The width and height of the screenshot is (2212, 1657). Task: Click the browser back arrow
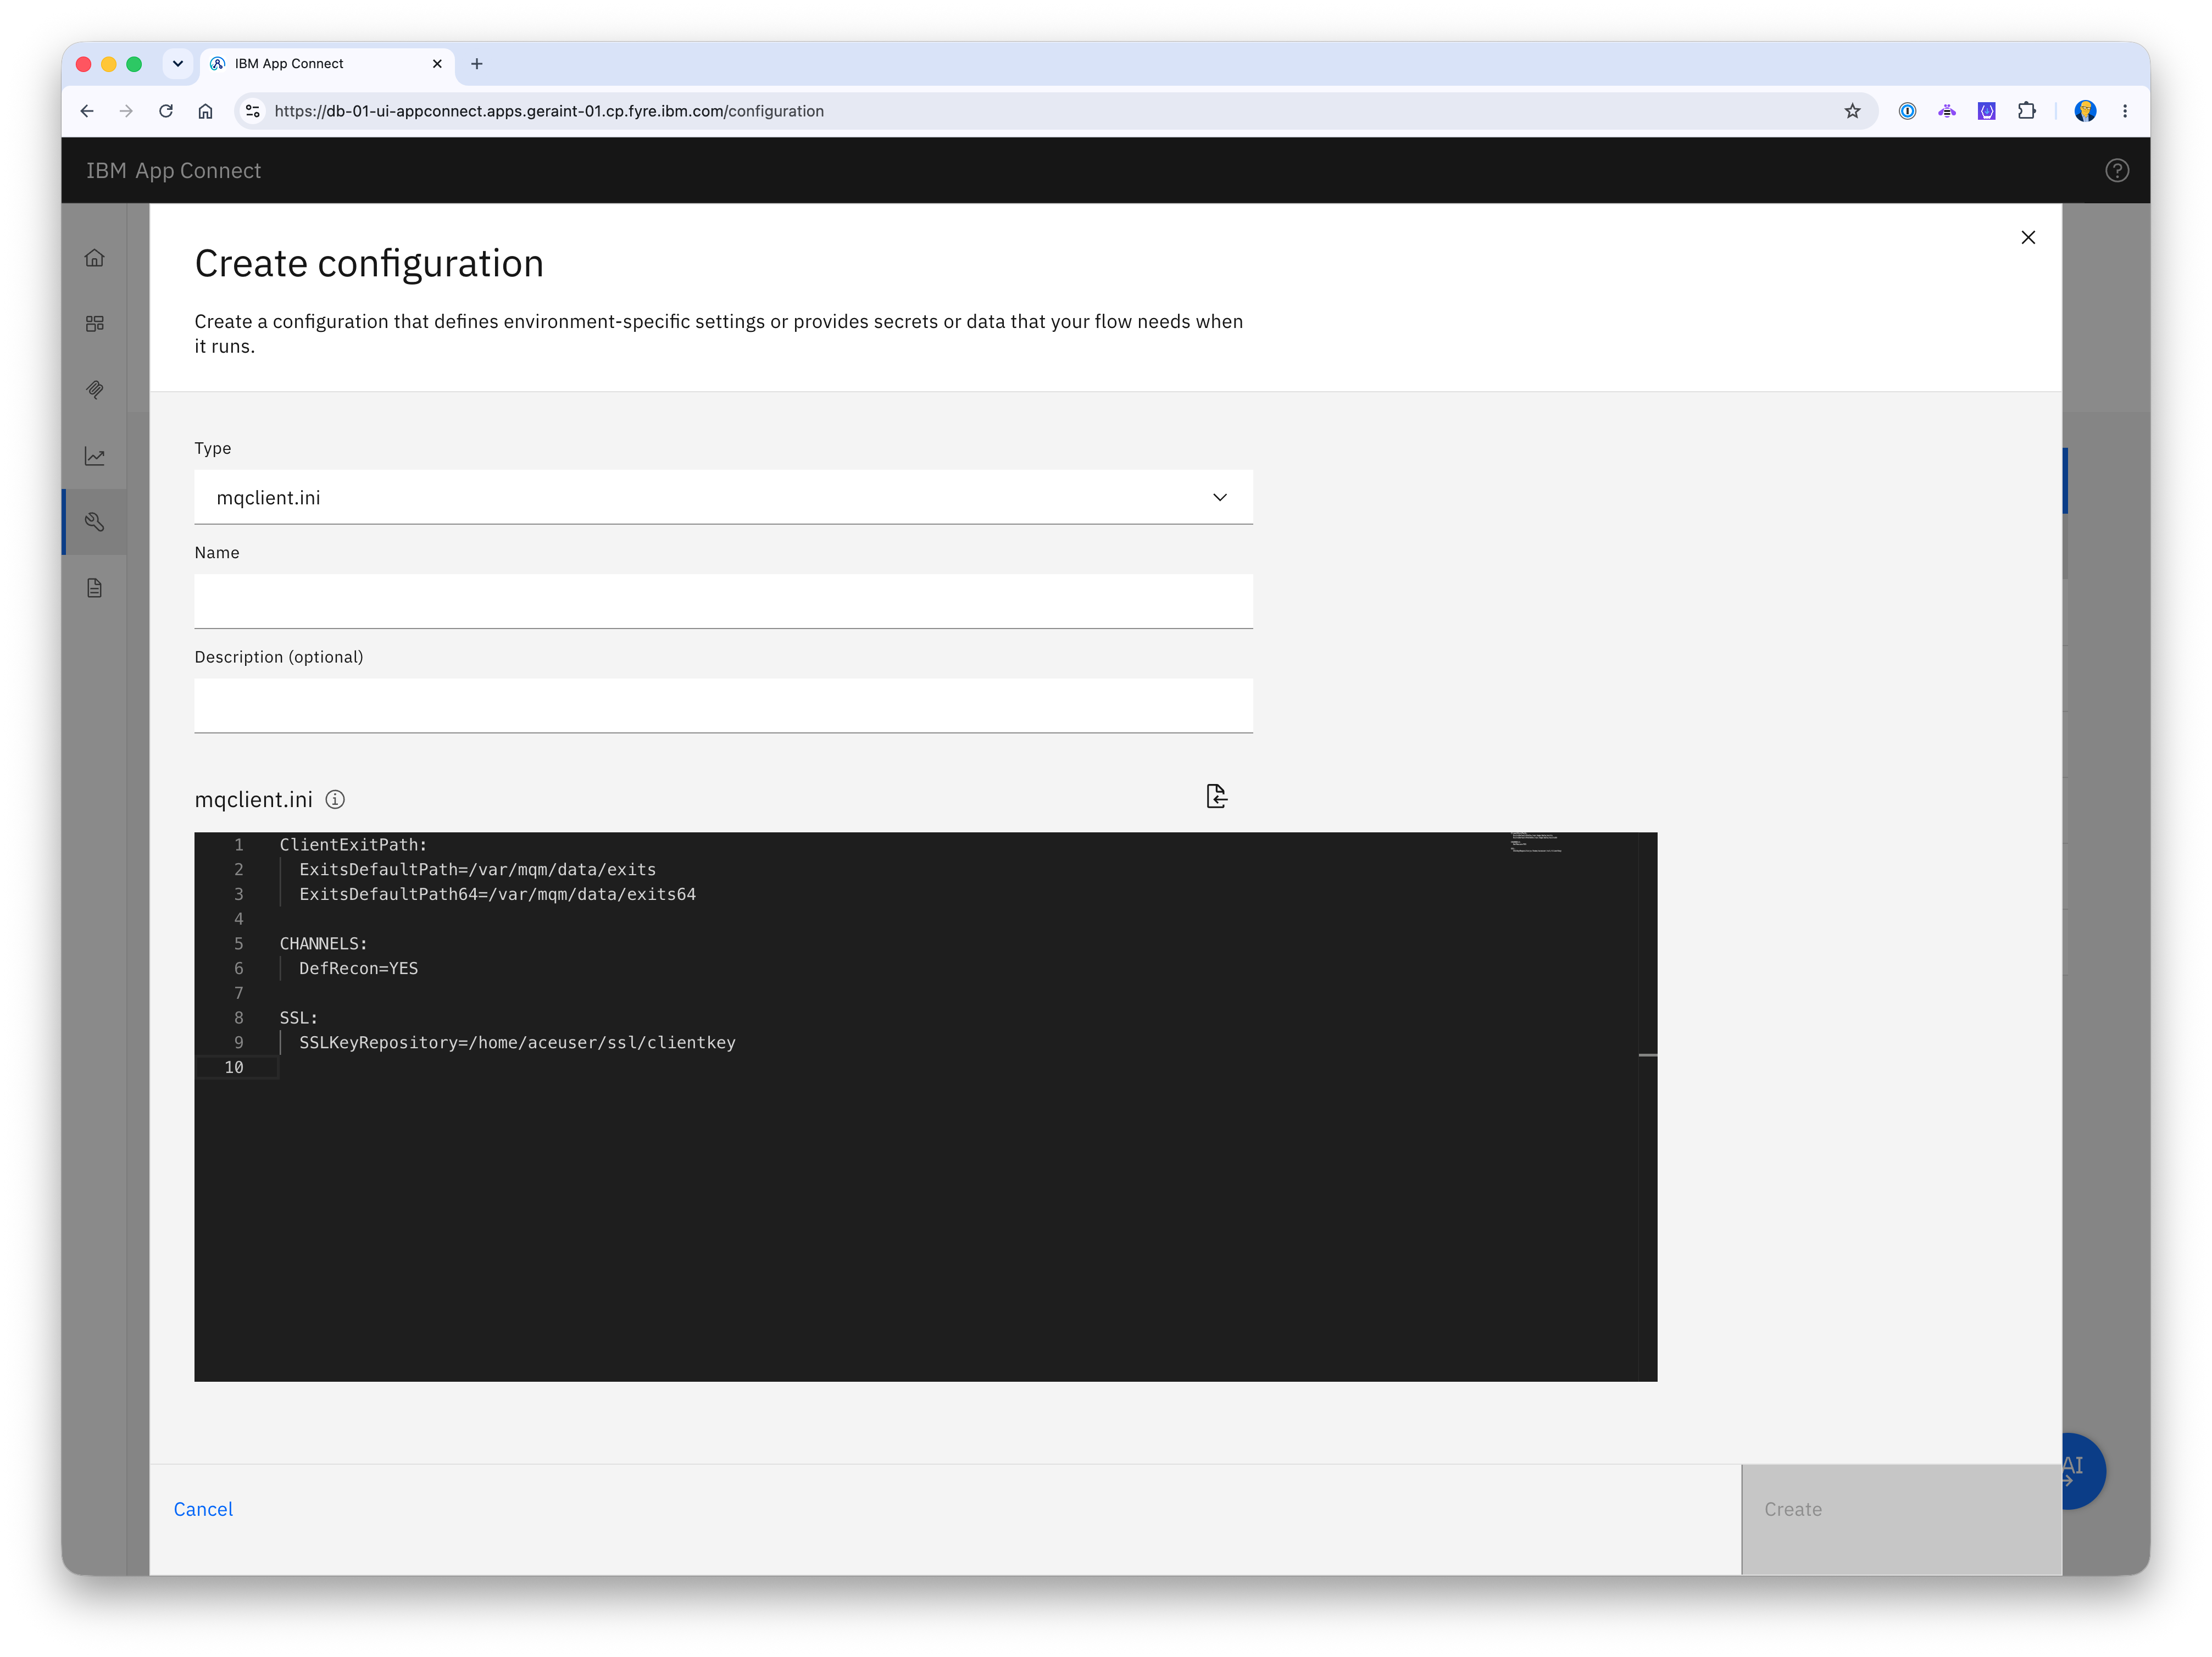pyautogui.click(x=87, y=111)
